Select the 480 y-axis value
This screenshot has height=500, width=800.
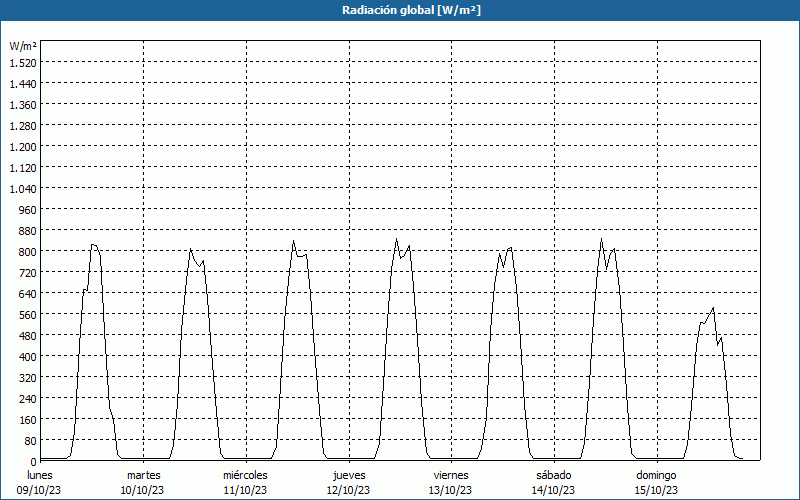28,336
